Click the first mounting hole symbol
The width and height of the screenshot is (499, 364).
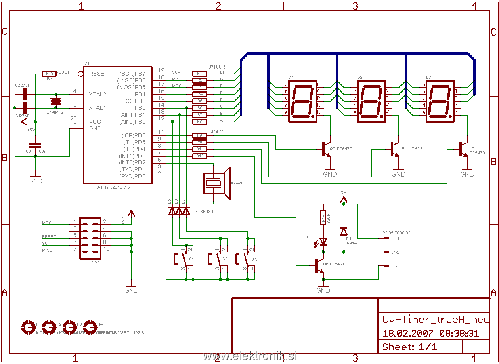click(28, 327)
